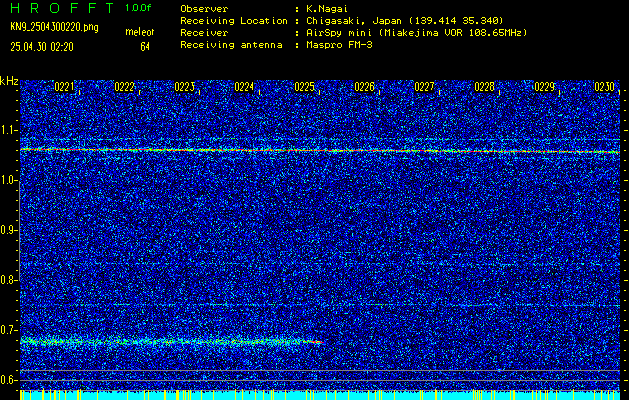Viewport: 629px width, 400px height.
Task: Click the 0.7 frequency axis label
Action: click(8, 330)
